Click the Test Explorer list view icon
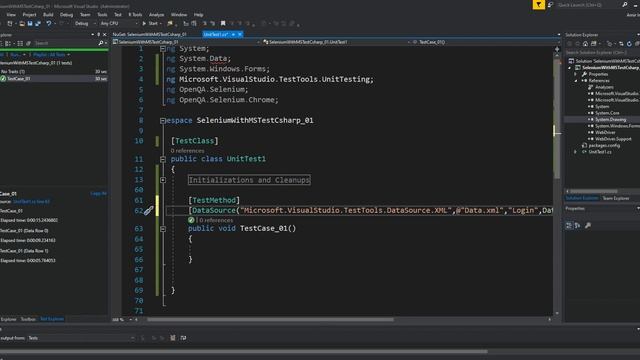This screenshot has height=360, width=640. coord(20,43)
